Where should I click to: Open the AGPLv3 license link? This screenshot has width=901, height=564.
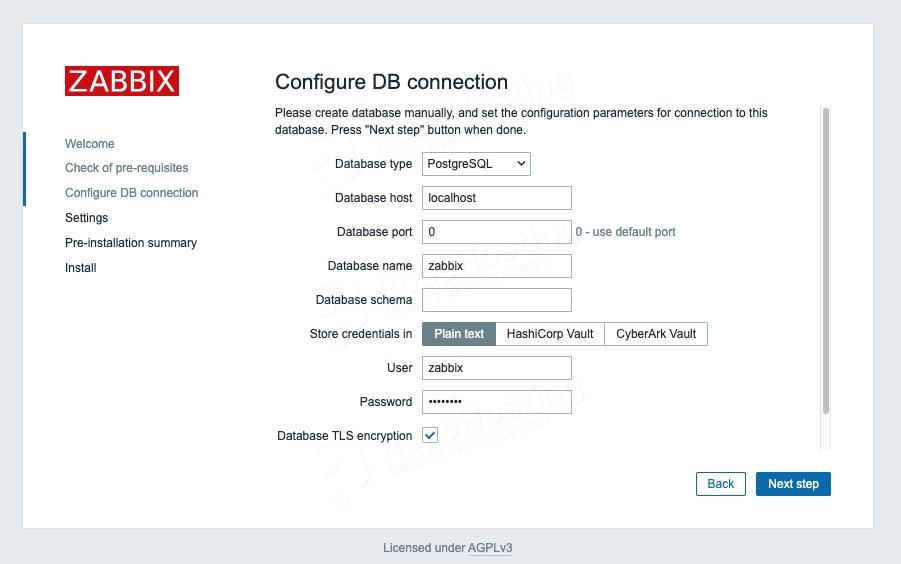point(490,548)
